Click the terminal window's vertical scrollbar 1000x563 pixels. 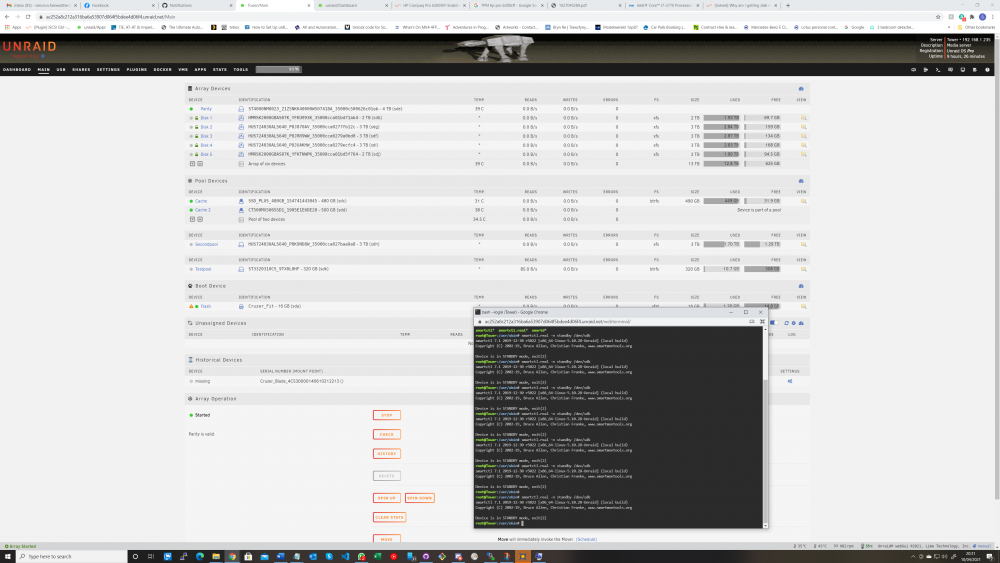[765, 427]
